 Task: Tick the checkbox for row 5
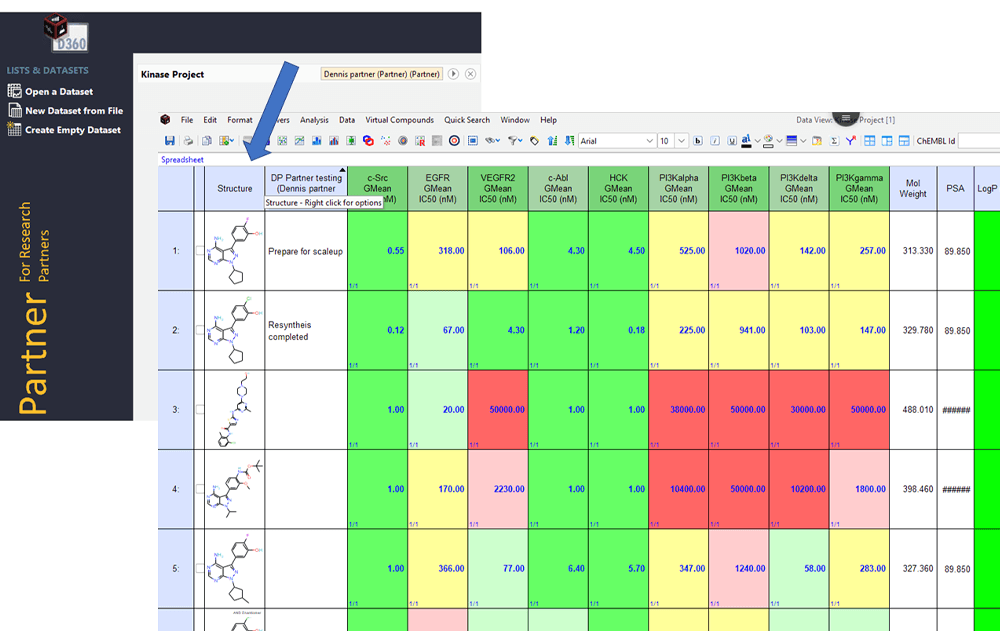pyautogui.click(x=200, y=568)
